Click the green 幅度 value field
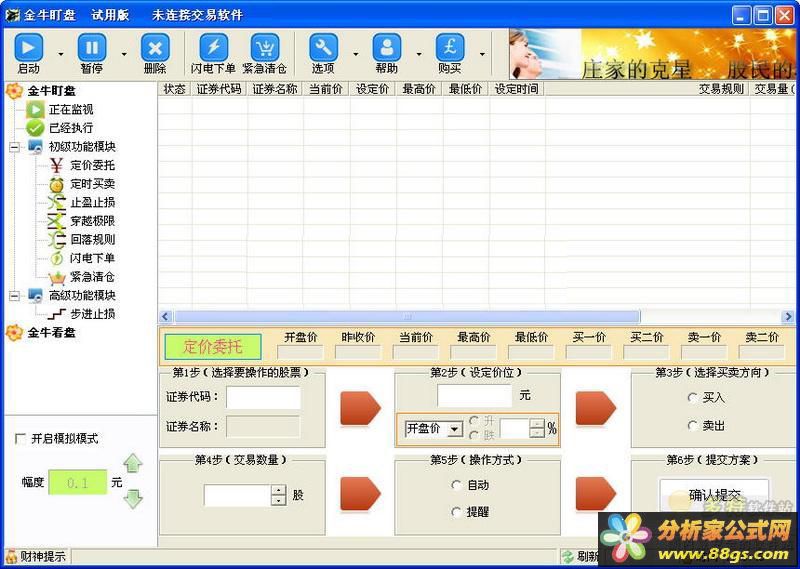 click(x=78, y=482)
